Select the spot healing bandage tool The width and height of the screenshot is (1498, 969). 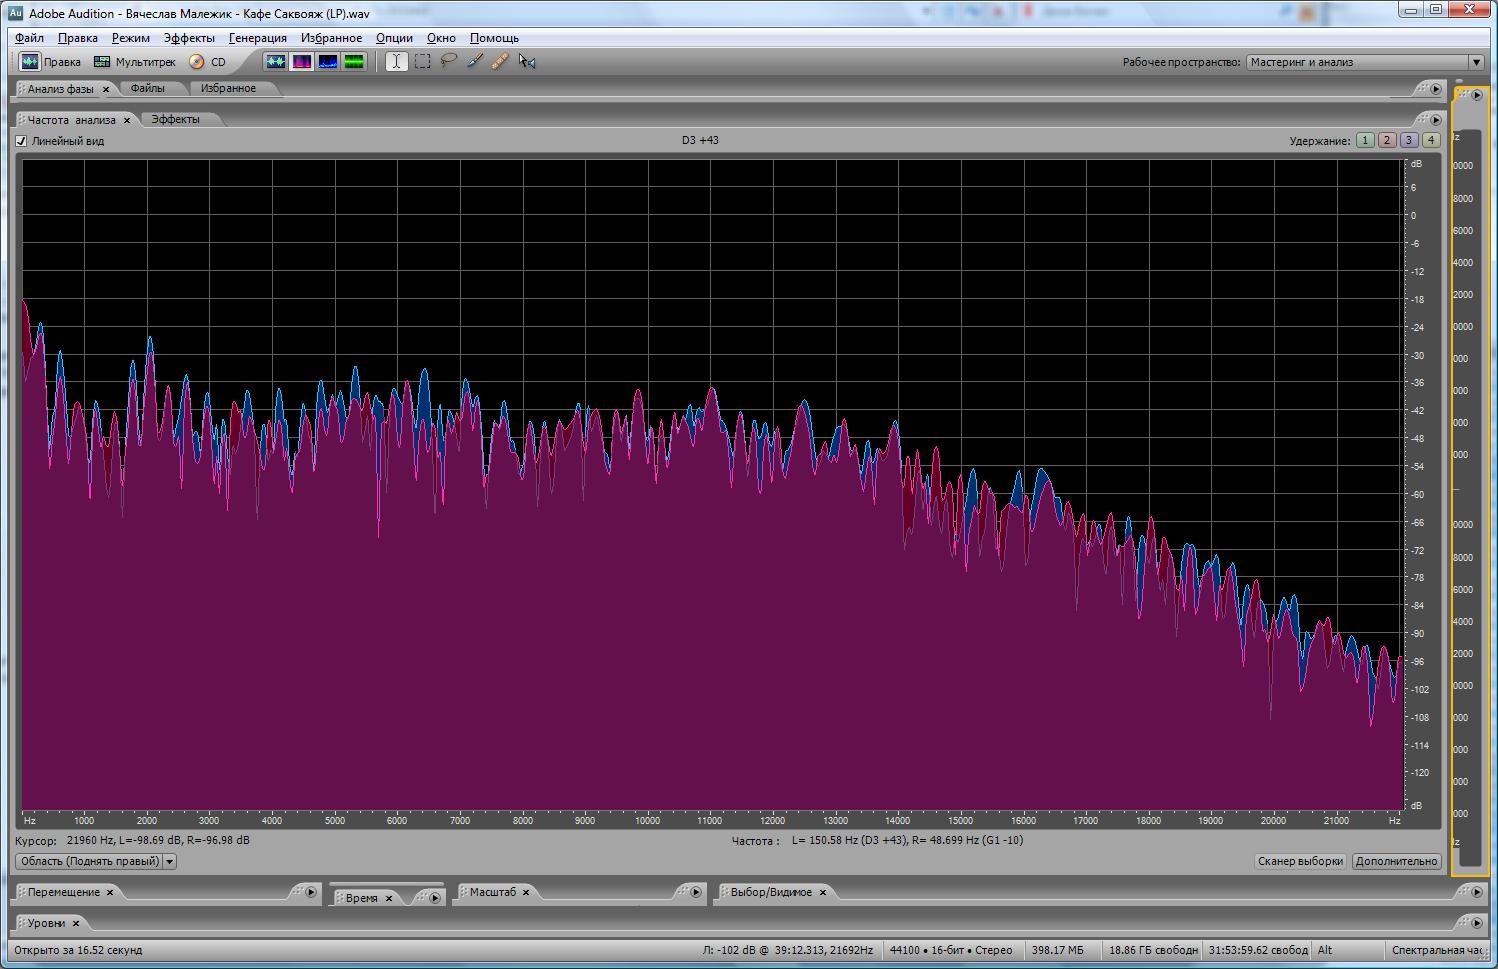pos(500,62)
